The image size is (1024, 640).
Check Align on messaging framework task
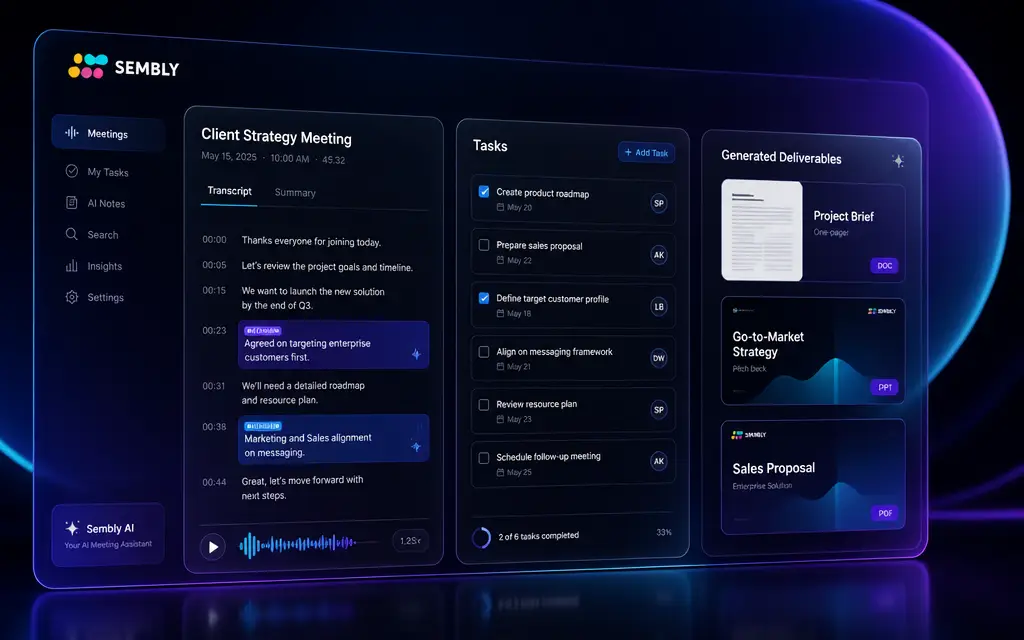484,352
